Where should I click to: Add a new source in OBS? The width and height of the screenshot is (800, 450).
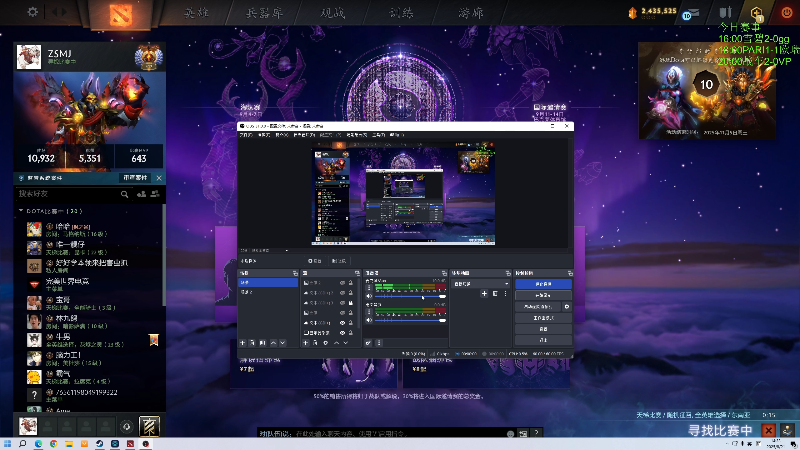click(306, 343)
